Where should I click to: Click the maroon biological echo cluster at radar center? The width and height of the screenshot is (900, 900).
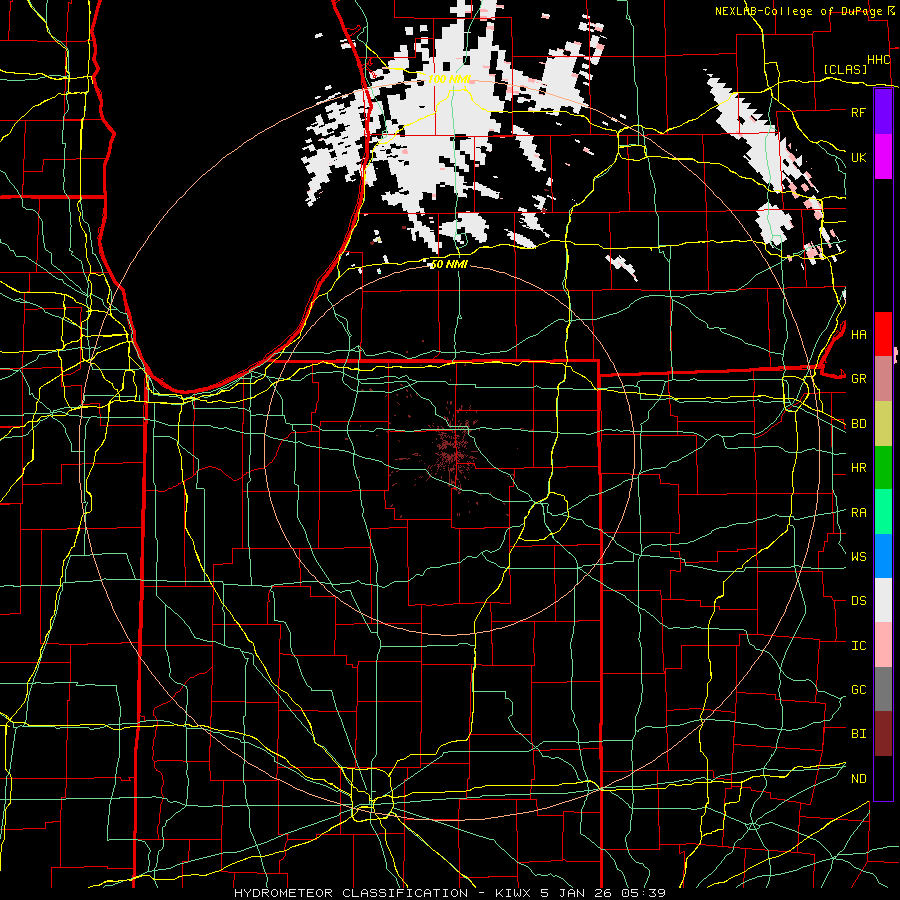[x=452, y=451]
